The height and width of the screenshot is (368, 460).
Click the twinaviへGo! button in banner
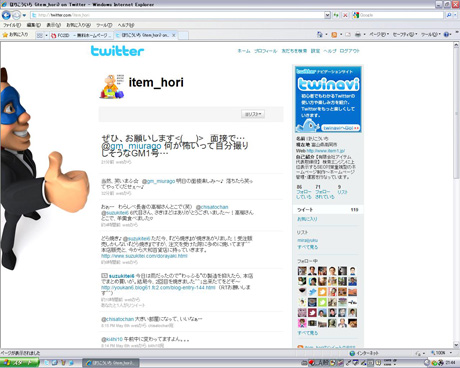[x=341, y=128]
